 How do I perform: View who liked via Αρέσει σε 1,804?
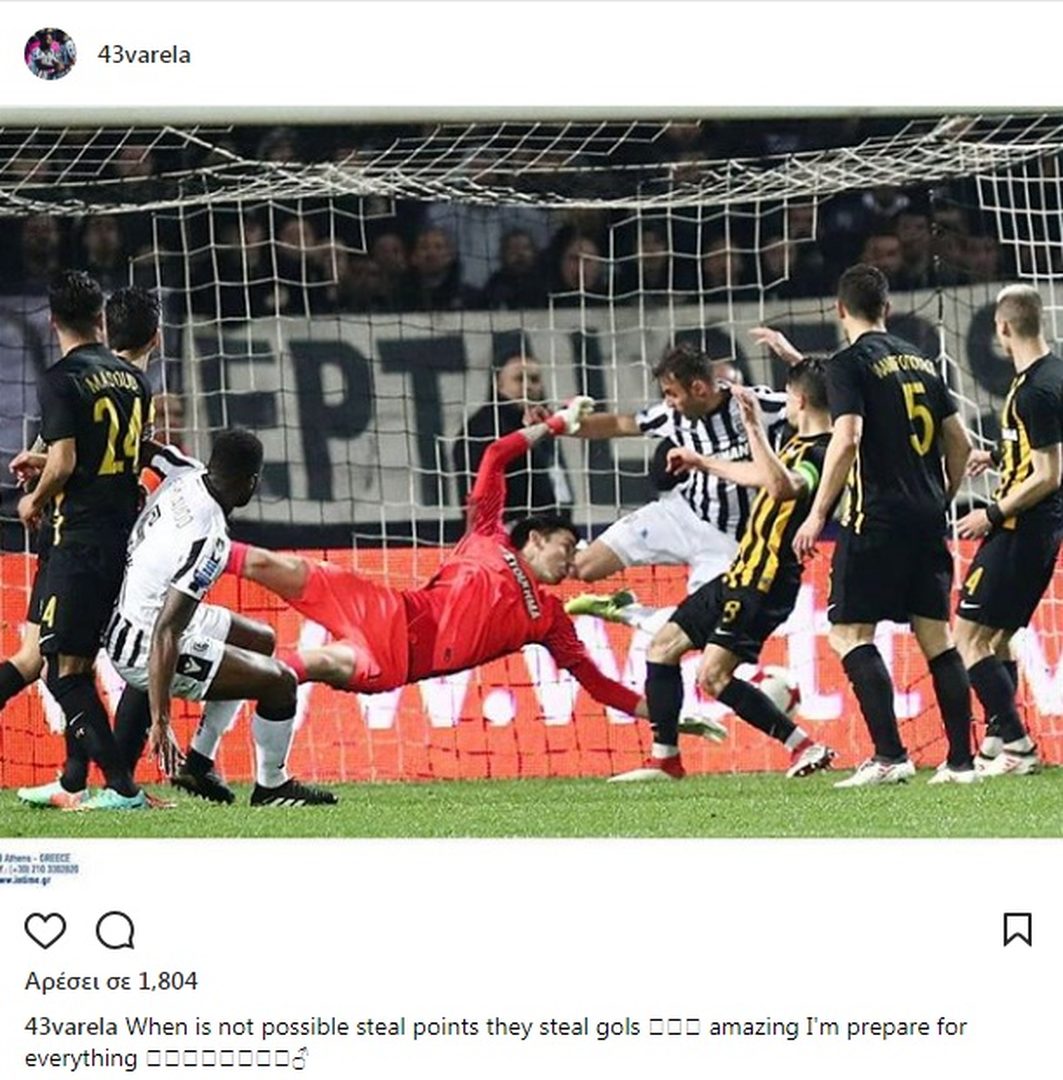(111, 981)
